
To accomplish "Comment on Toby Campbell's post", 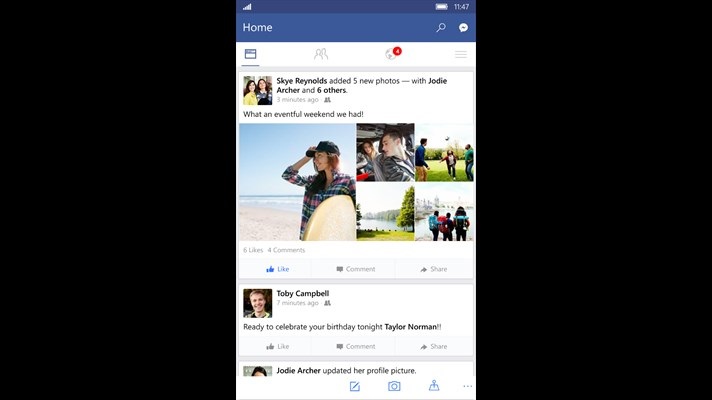I will tap(356, 346).
